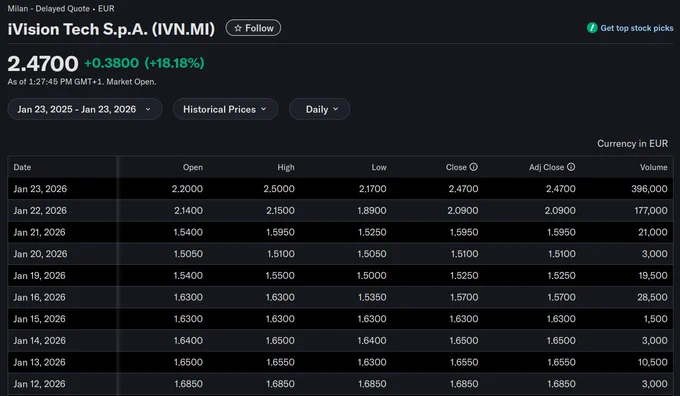Image resolution: width=680 pixels, height=396 pixels.
Task: Click the current price 2.4700 headline
Action: [43, 64]
